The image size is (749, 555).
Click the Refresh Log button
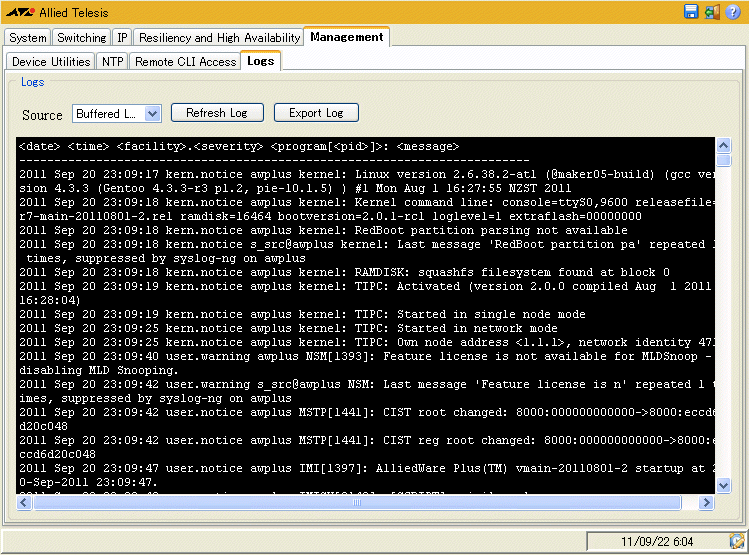tap(217, 113)
